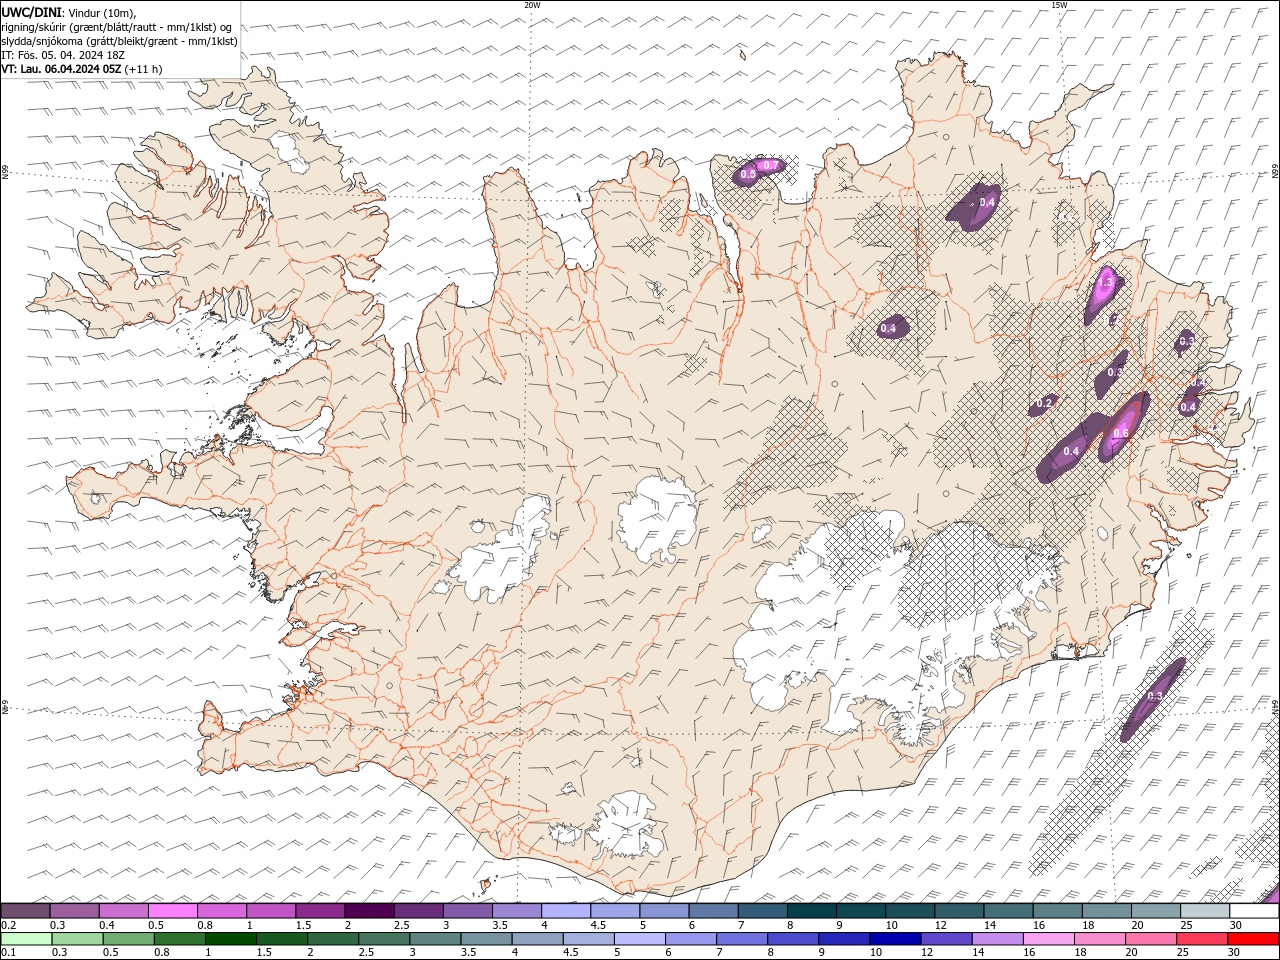Click the 0.6 precipitation label in east Iceland
1280x960 pixels.
tap(1121, 433)
